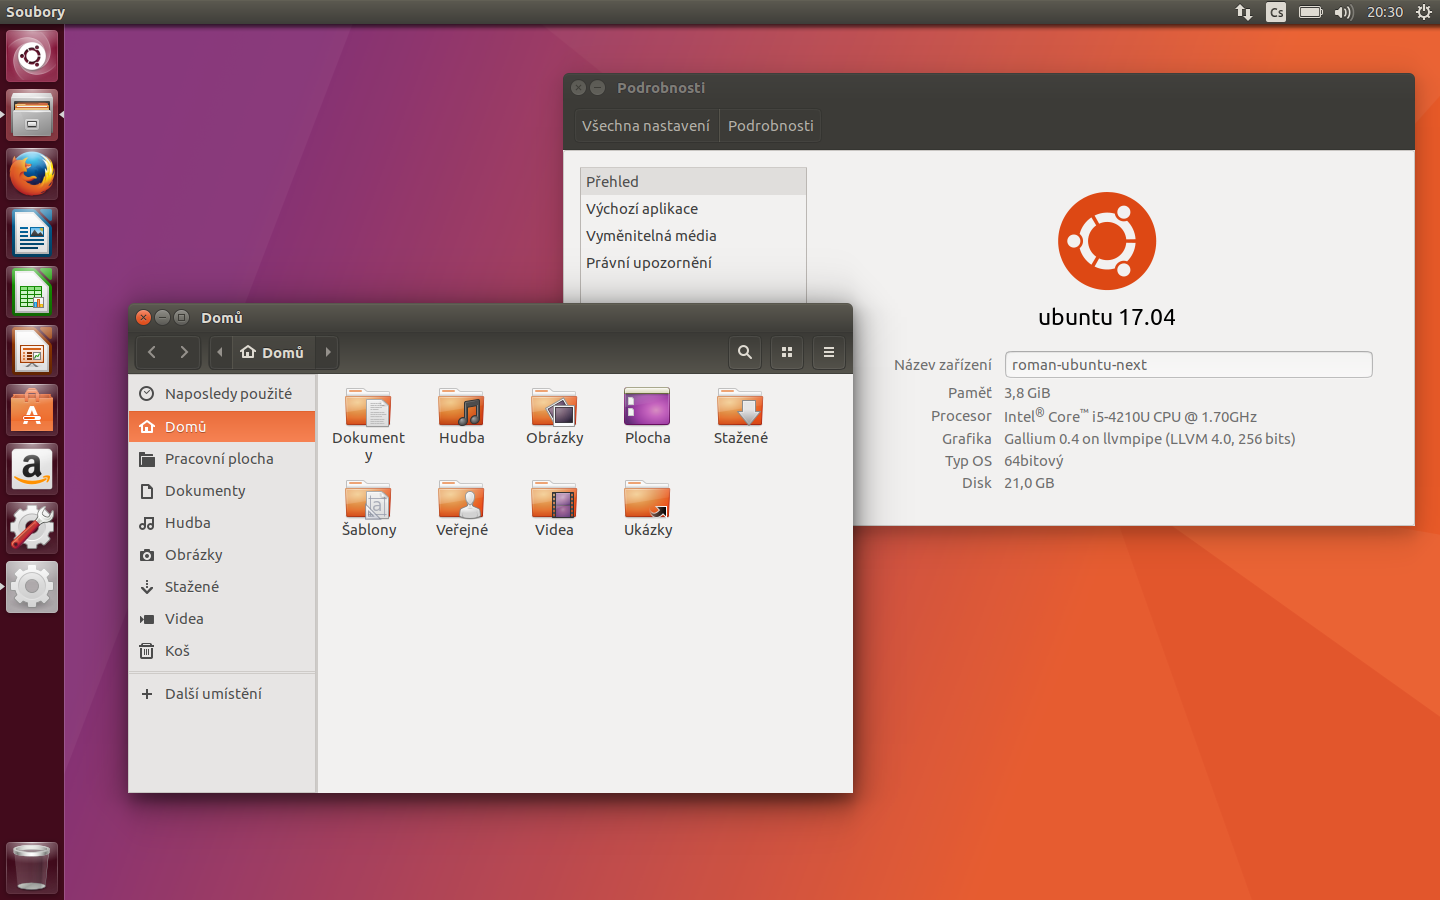1440x900 pixels.
Task: Click the chevron after Domů in path bar
Action: (327, 352)
